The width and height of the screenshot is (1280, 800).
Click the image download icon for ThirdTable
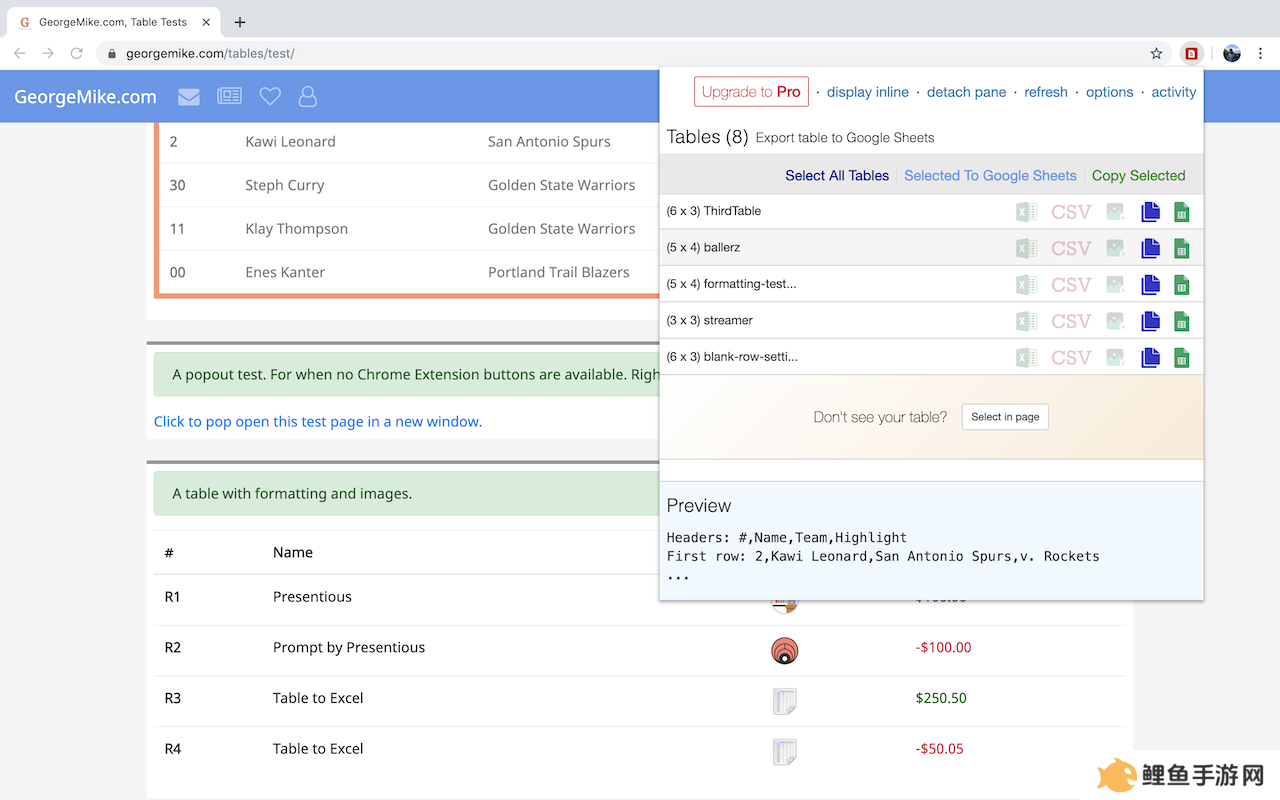click(1116, 212)
